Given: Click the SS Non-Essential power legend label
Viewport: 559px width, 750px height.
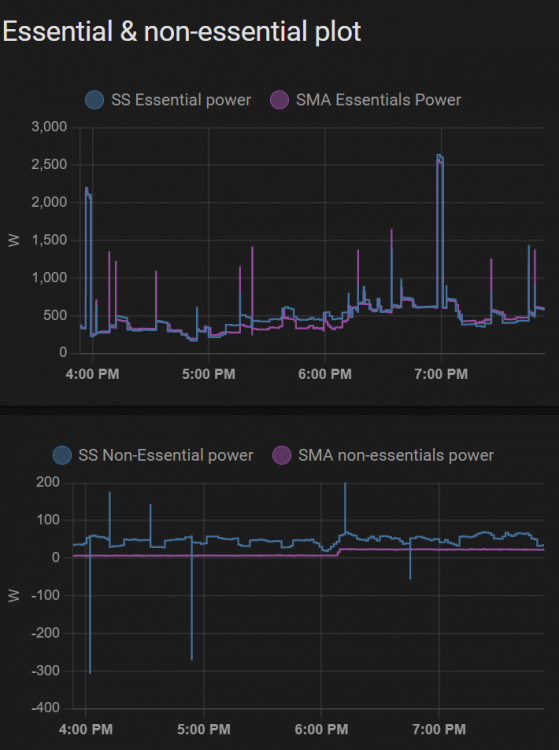Looking at the screenshot, I should [x=165, y=455].
